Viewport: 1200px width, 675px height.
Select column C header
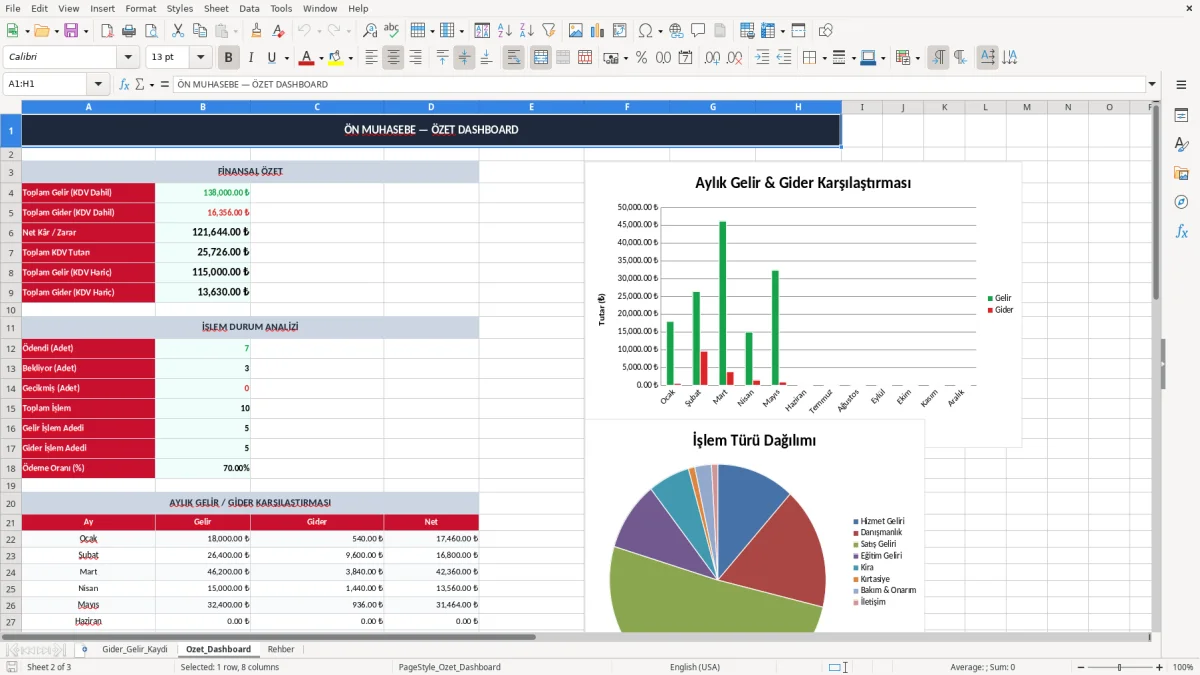317,107
